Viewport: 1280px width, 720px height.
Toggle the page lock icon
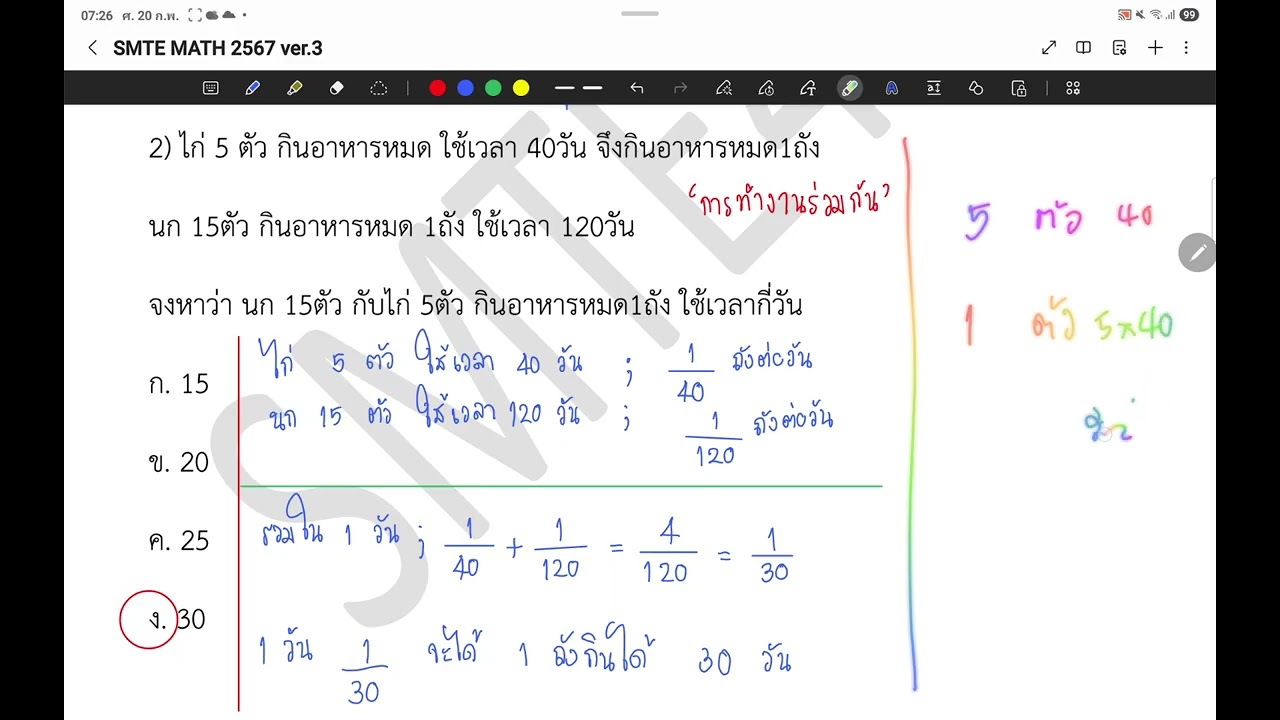click(x=1019, y=88)
